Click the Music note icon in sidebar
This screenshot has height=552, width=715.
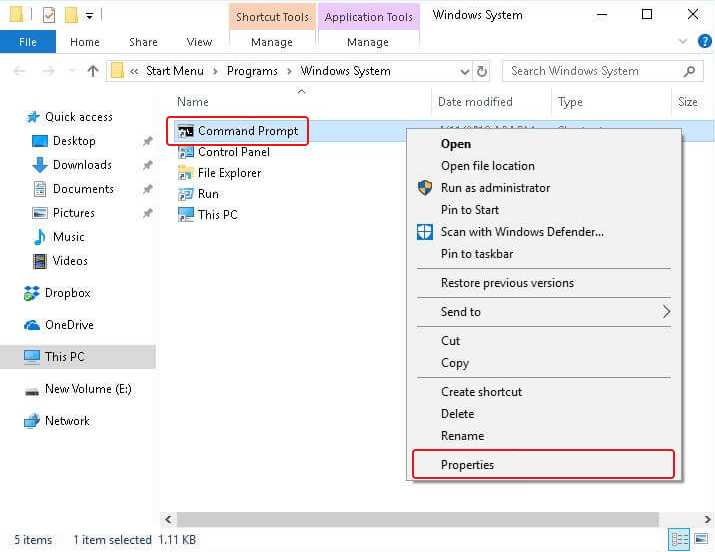point(40,237)
